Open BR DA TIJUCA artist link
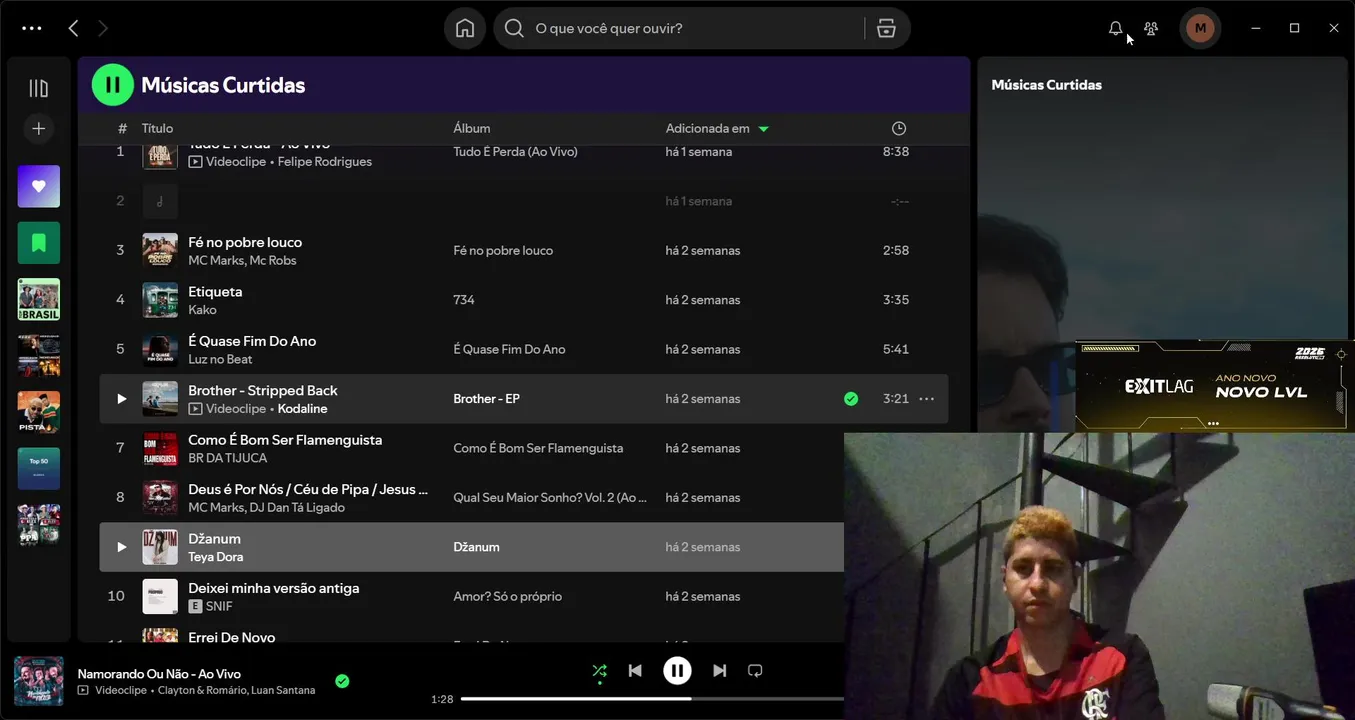This screenshot has width=1355, height=720. 227,458
